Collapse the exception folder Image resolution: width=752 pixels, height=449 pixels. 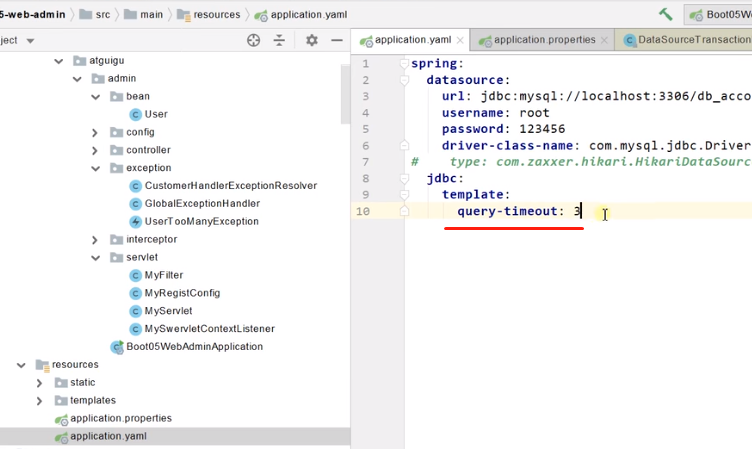coord(95,168)
